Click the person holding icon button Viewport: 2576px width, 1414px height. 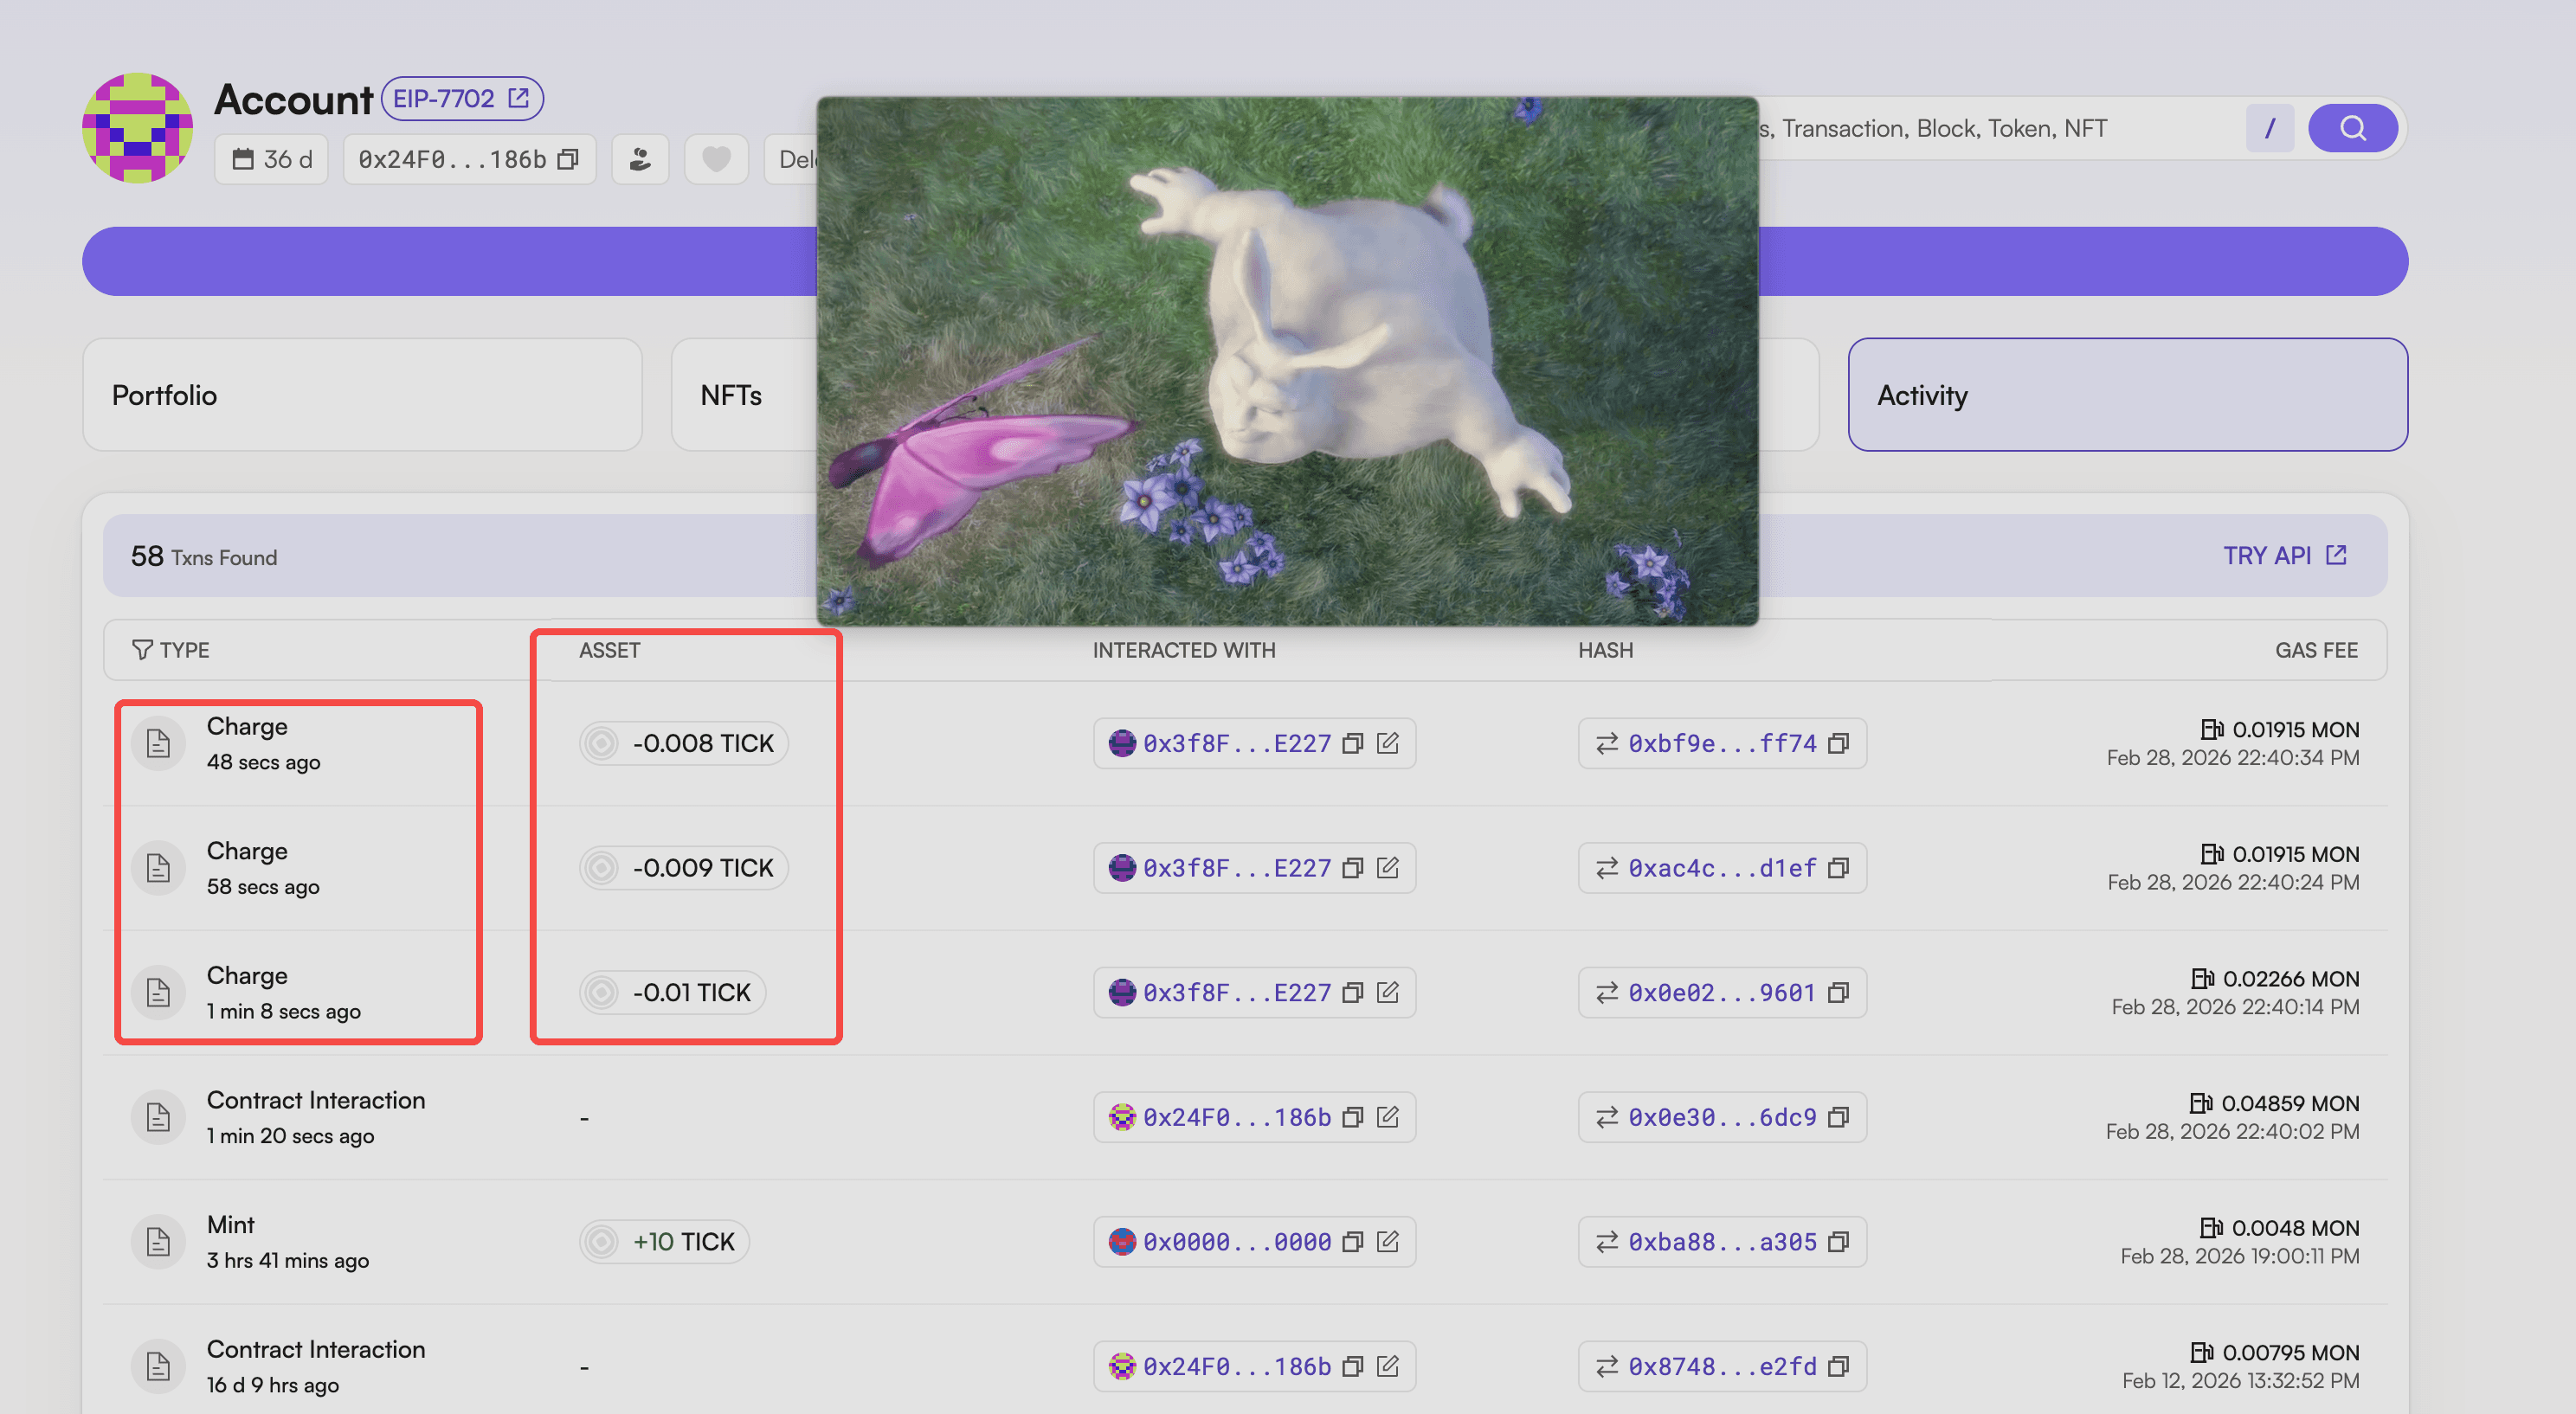tap(640, 159)
